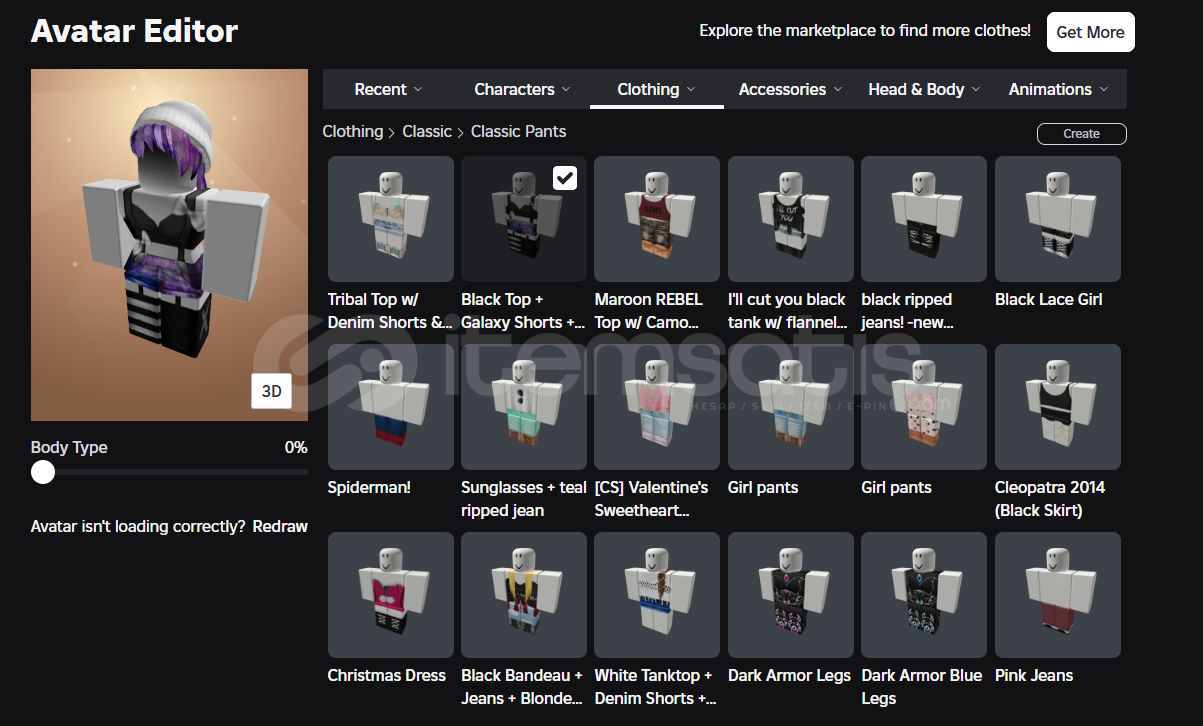Open the Head & Body tab

click(x=925, y=89)
